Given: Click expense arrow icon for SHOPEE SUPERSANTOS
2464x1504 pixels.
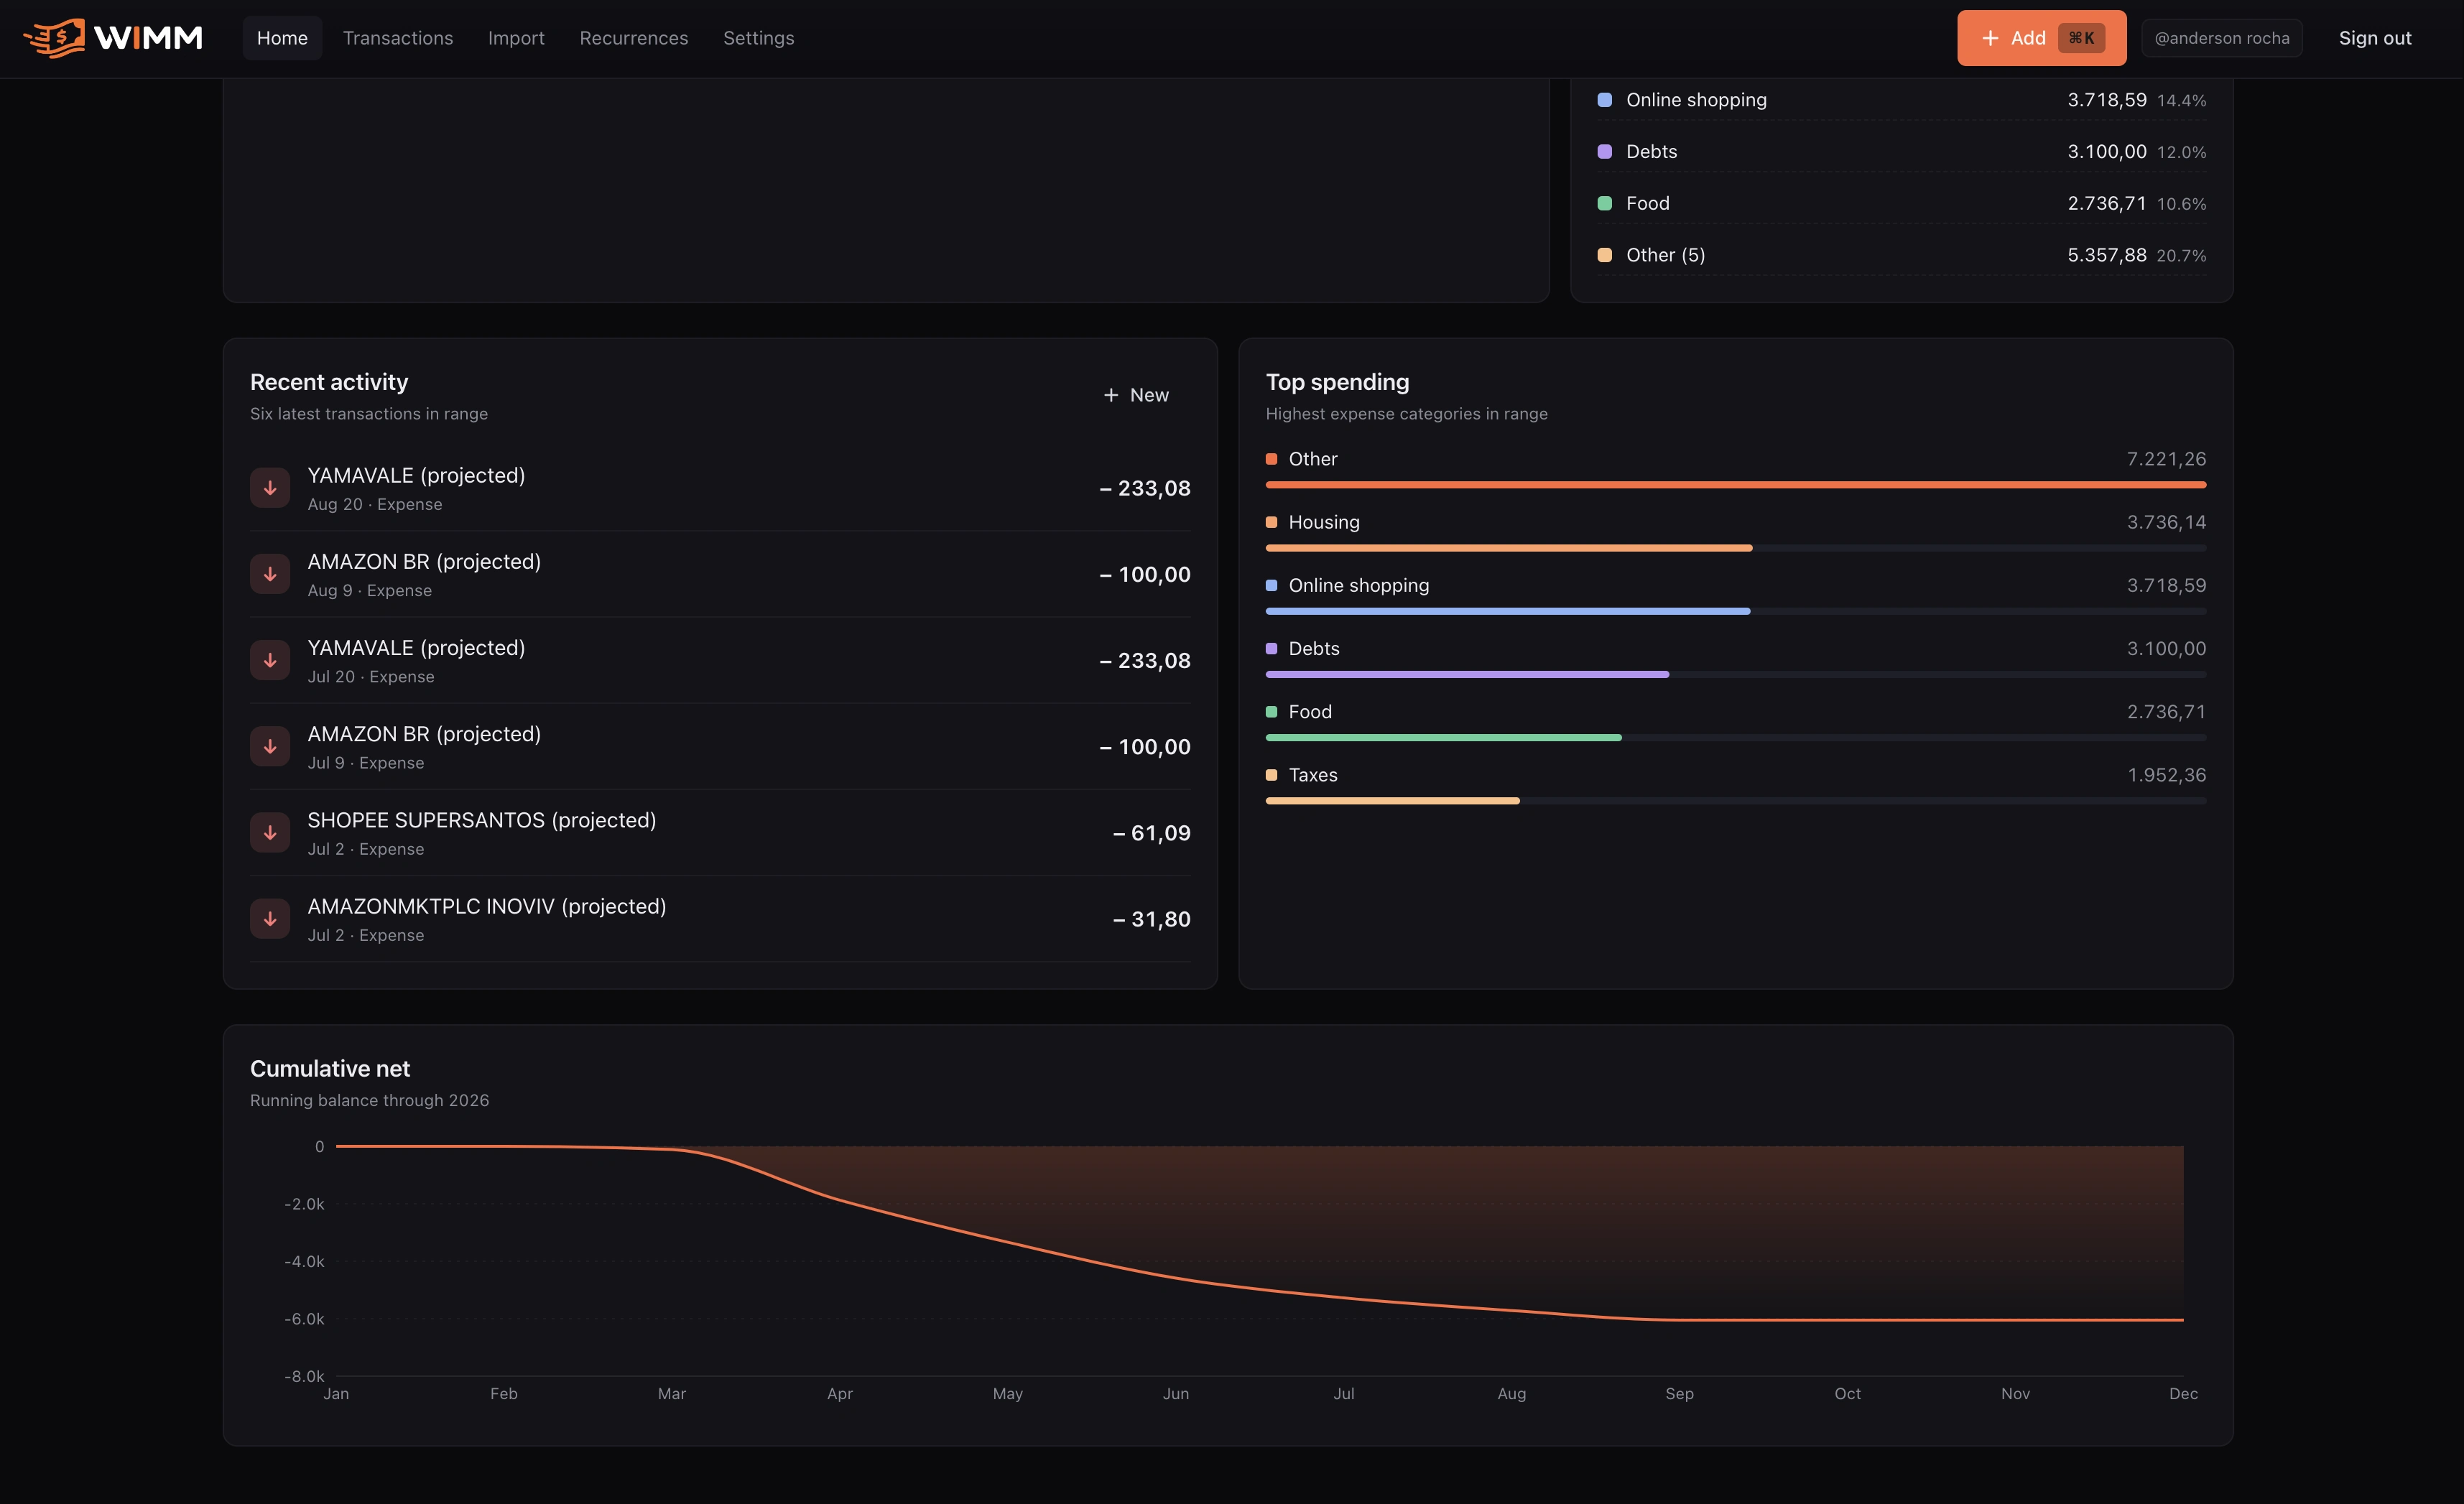Looking at the screenshot, I should tap(270, 832).
